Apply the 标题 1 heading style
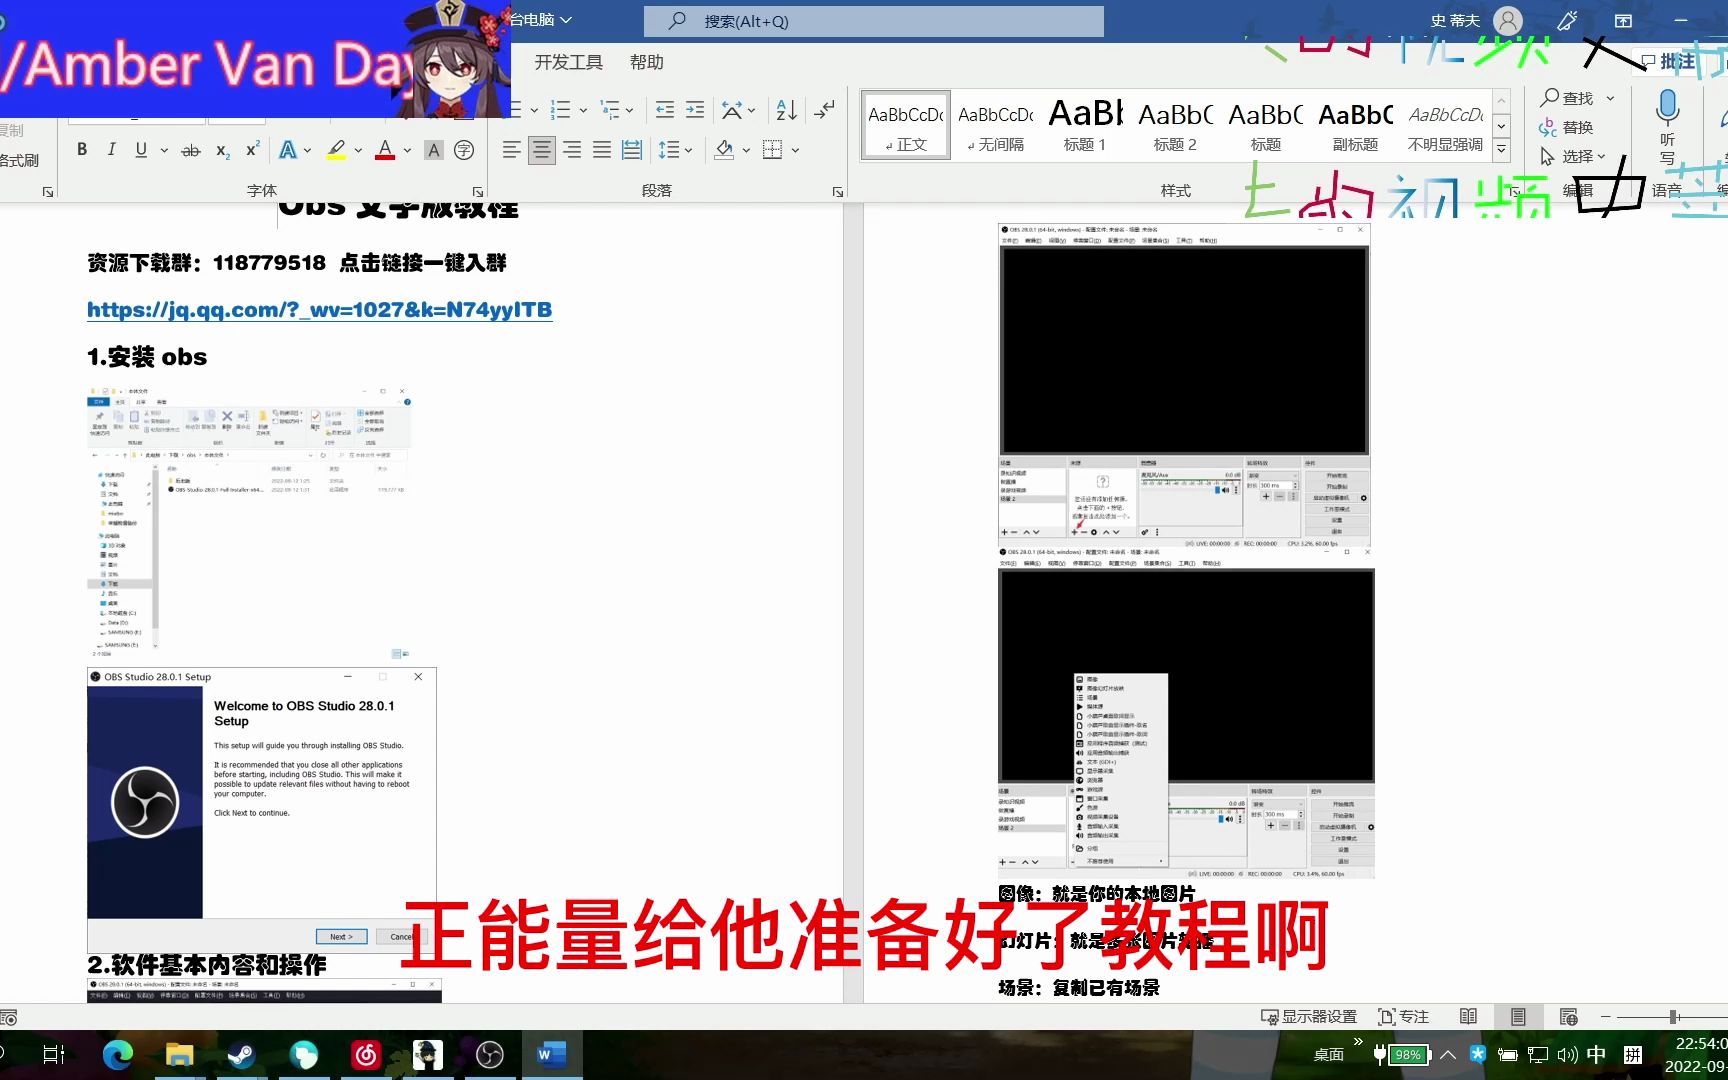 coord(1085,123)
